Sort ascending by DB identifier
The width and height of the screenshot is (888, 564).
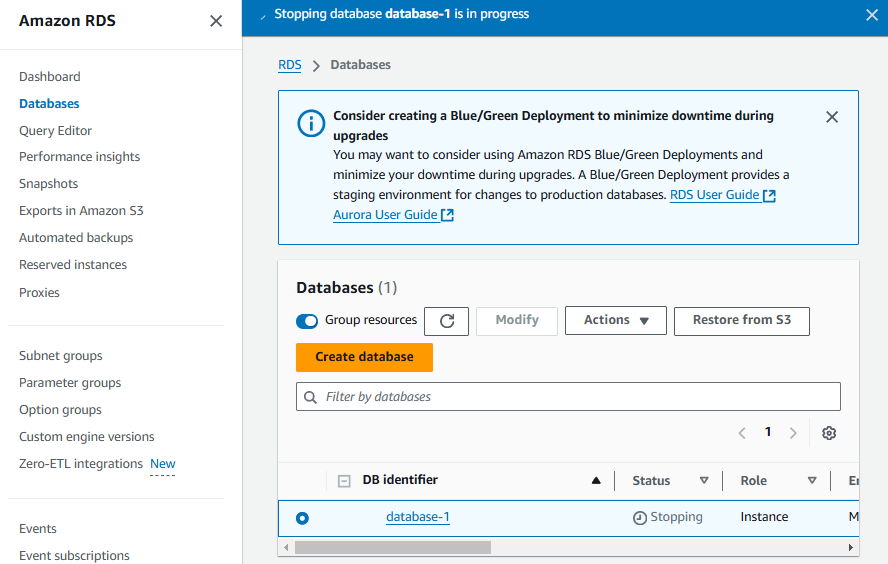pos(596,481)
